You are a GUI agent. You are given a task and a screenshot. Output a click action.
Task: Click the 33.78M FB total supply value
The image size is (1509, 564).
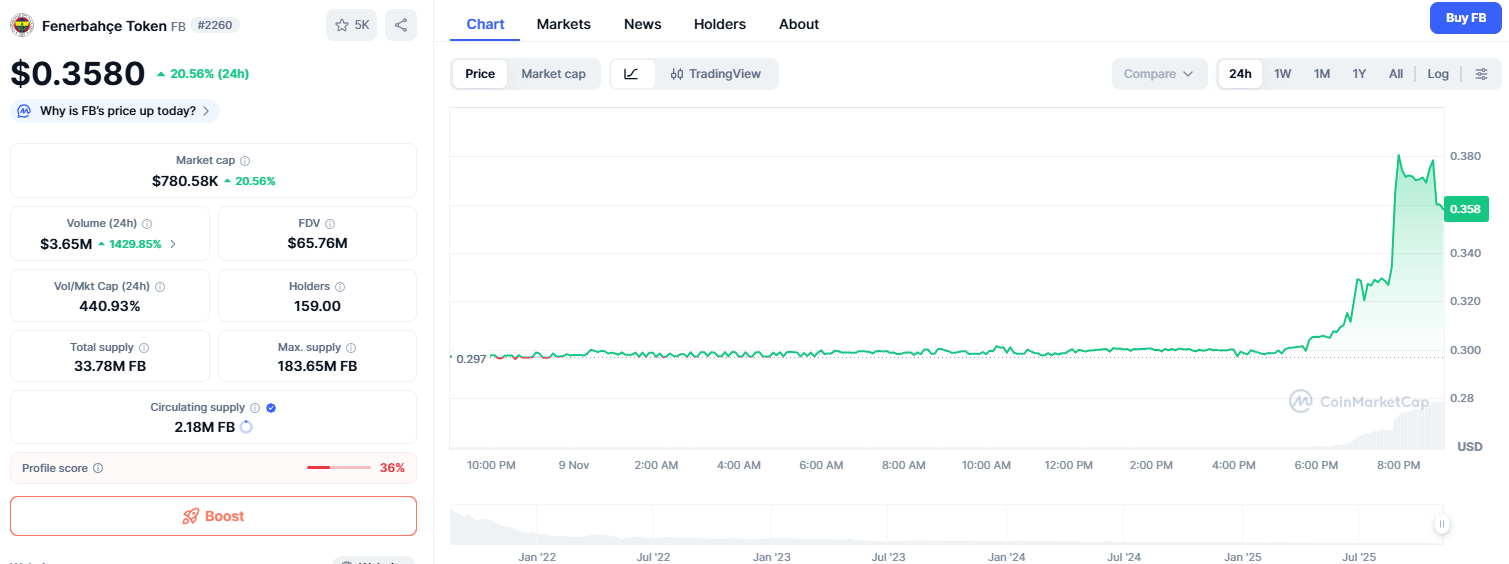[110, 366]
